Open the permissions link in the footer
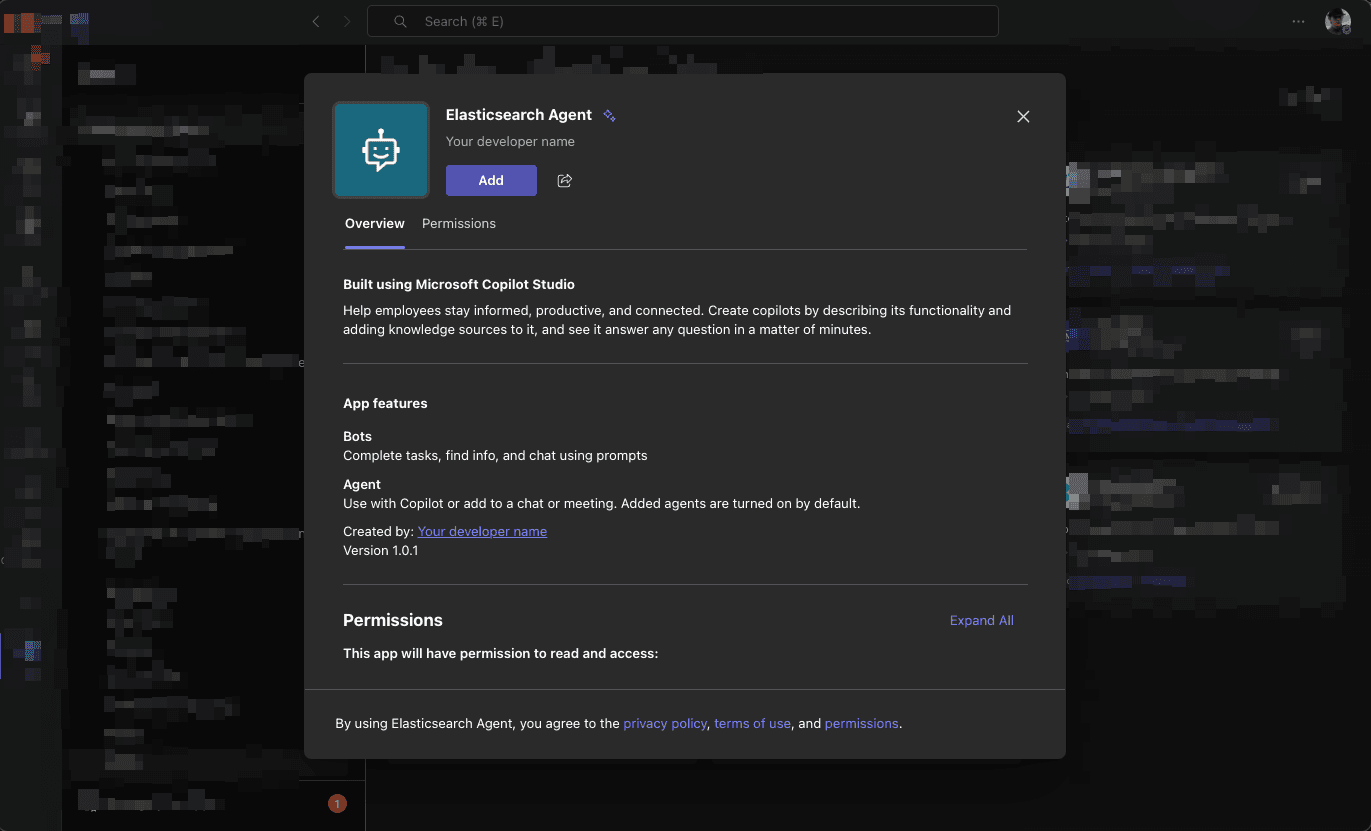1371x831 pixels. 861,724
